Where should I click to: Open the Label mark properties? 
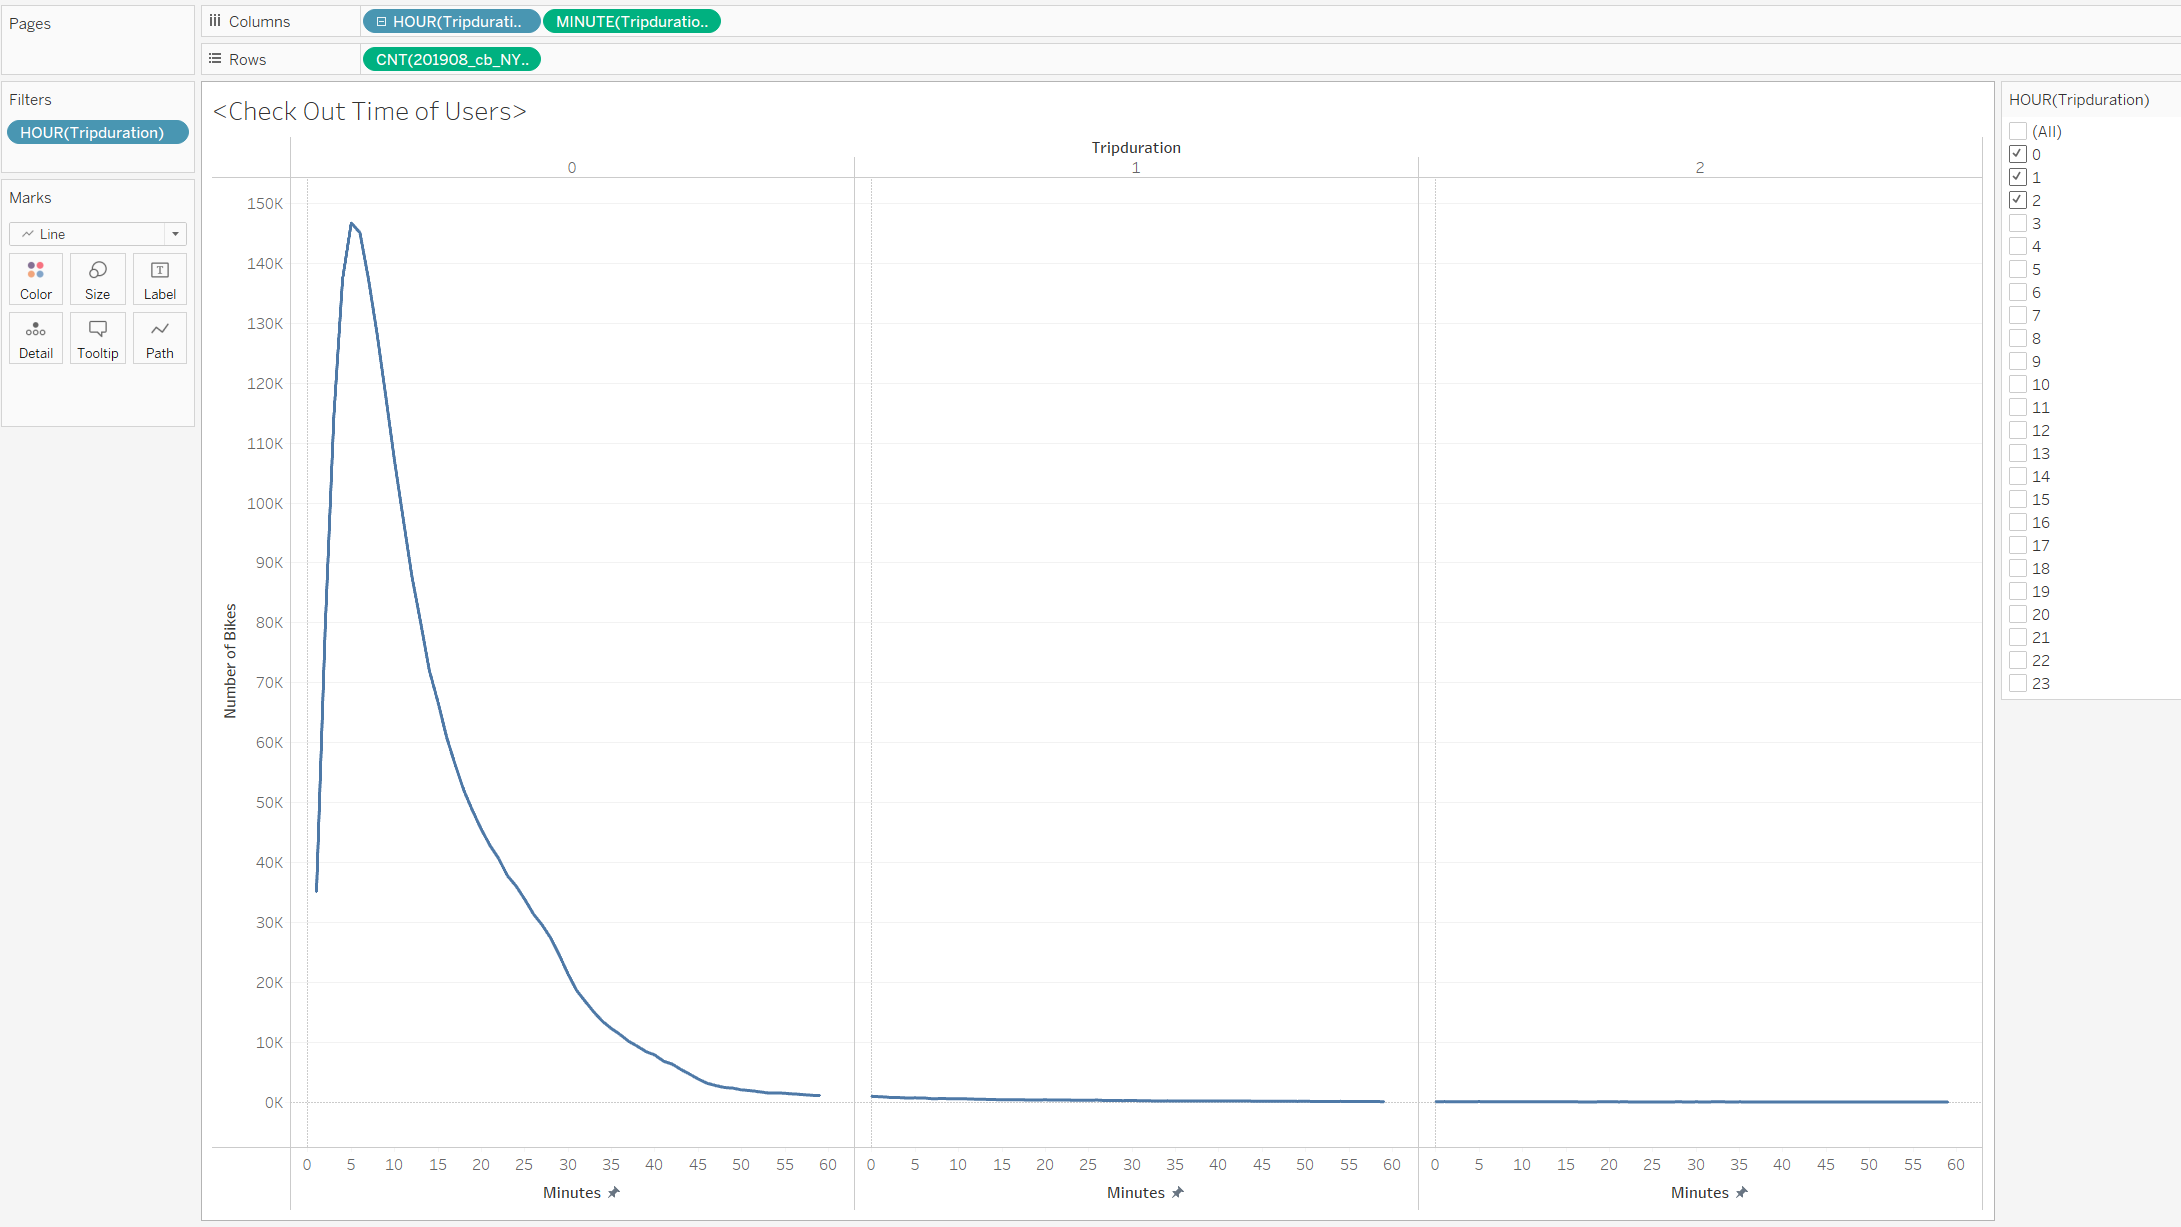tap(159, 278)
